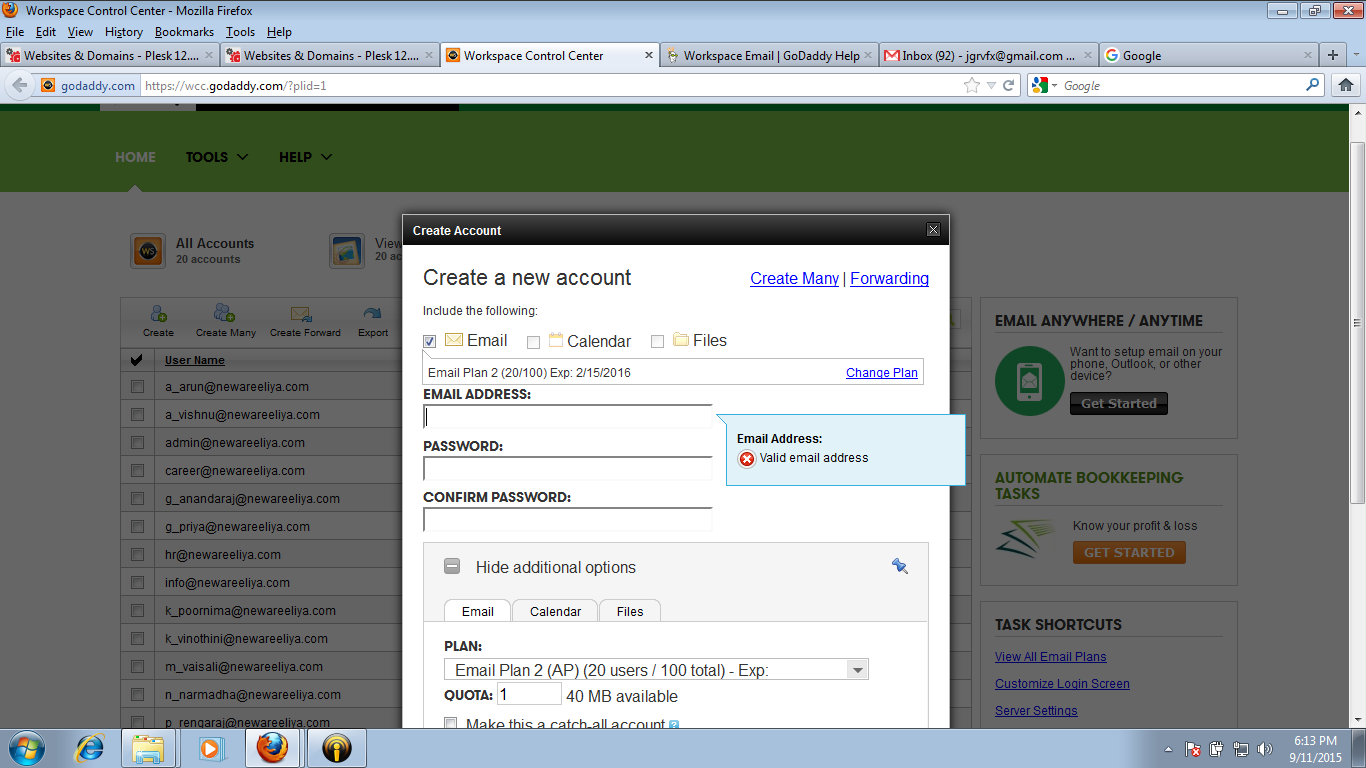Click the bookmark star icon in address bar
Image resolution: width=1366 pixels, height=768 pixels.
(x=972, y=86)
